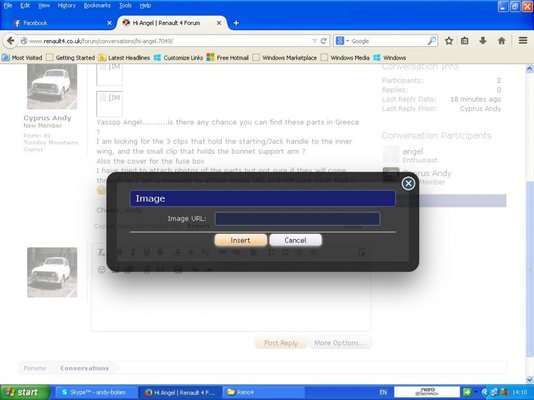534x400 pixels.
Task: Switch to the Facebook tab
Action: pos(61,23)
